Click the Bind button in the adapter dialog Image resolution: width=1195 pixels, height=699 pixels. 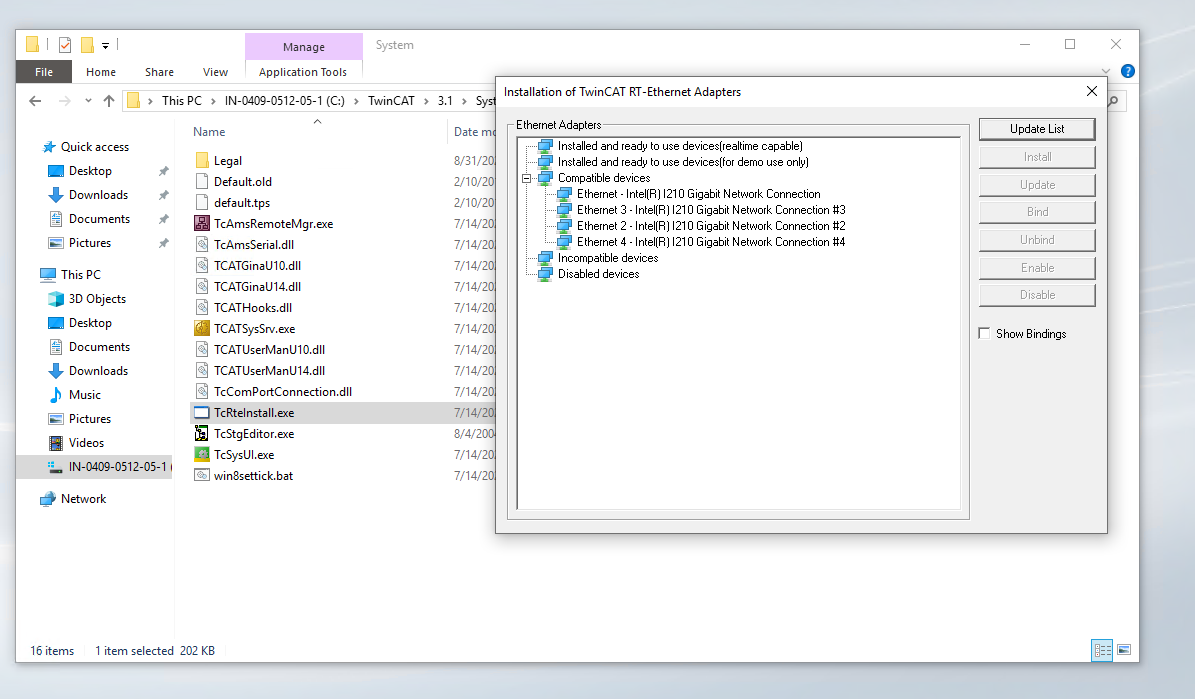click(x=1036, y=212)
